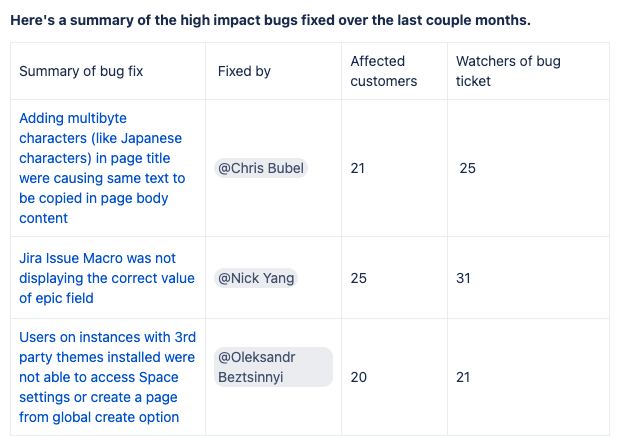Click the @Oleksandr Beztsinnyi mention
631x436 pixels.
click(x=272, y=367)
